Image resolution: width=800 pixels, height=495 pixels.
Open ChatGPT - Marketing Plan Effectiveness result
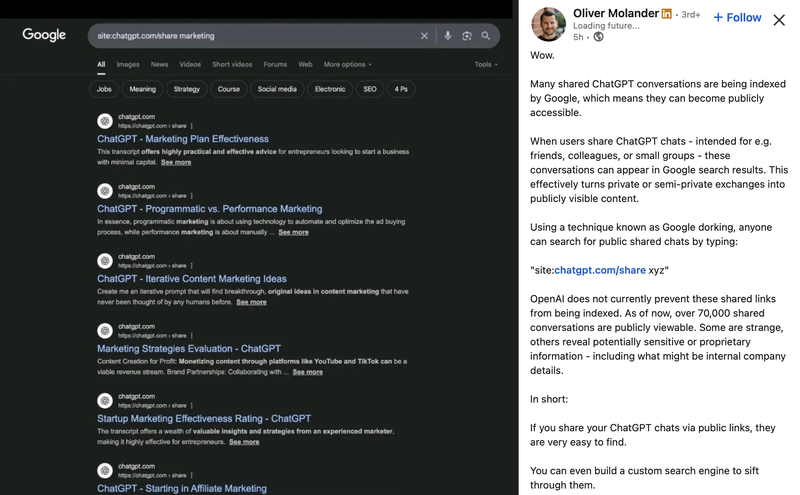coord(183,139)
